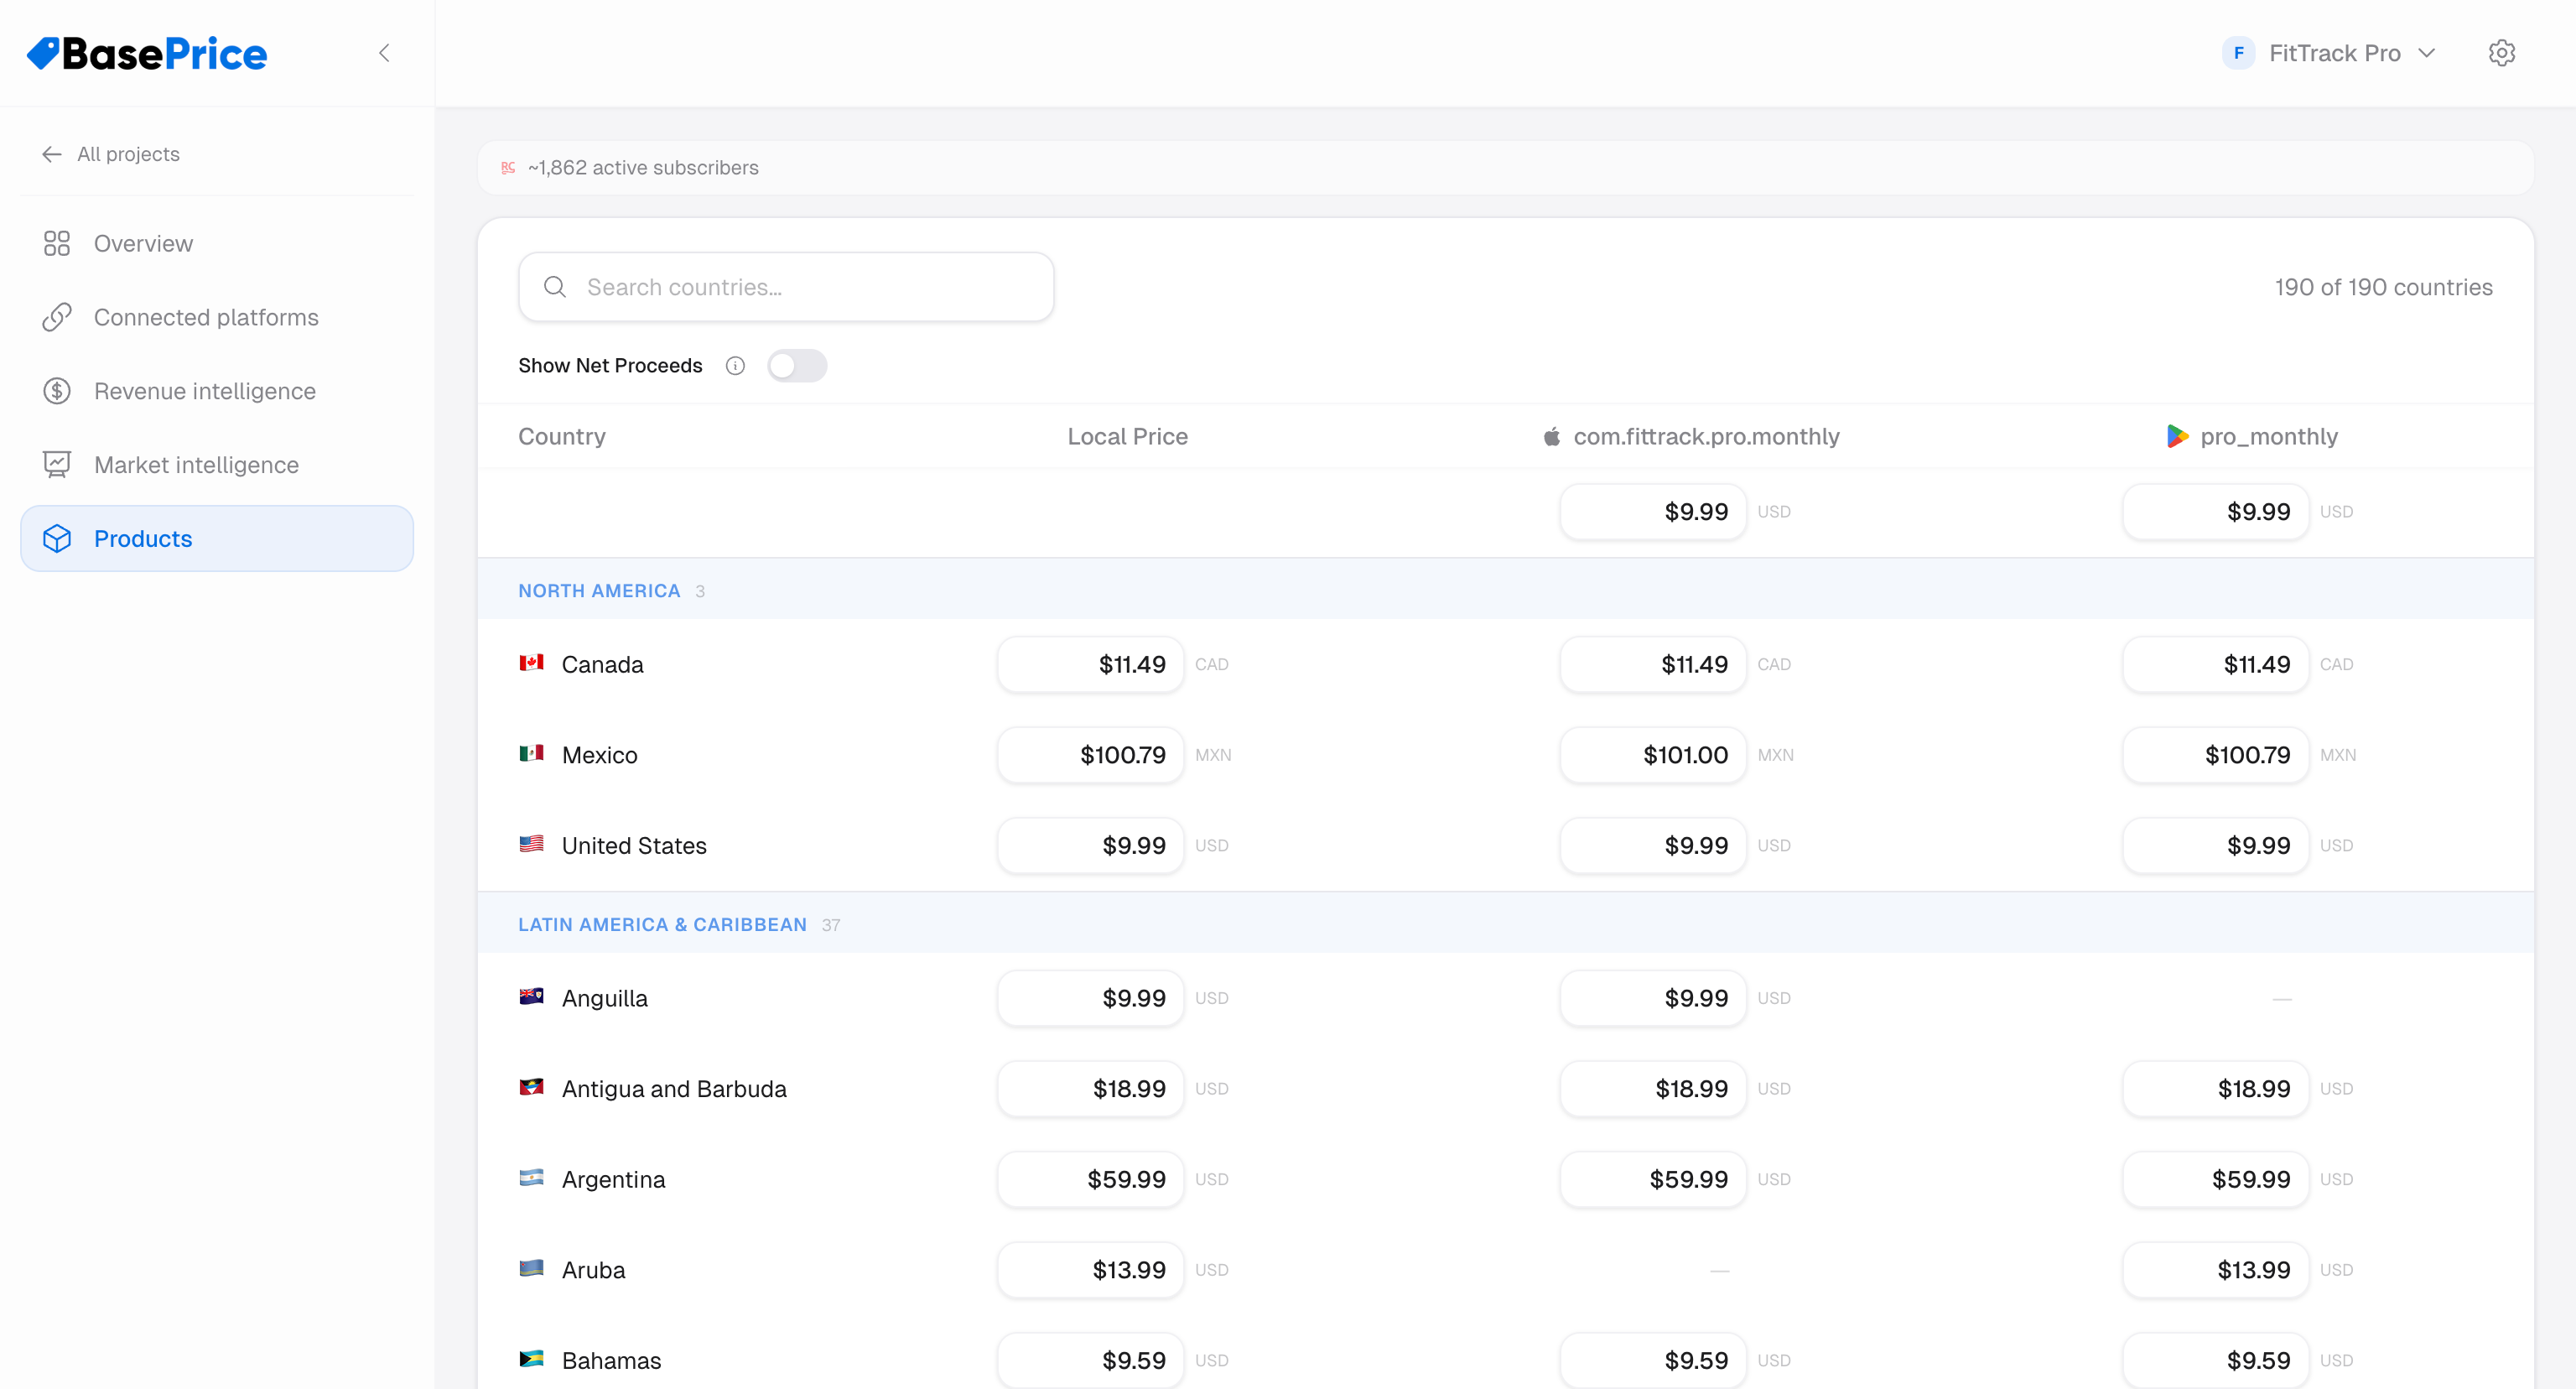Click the pro_monthly column header

pos(2268,436)
